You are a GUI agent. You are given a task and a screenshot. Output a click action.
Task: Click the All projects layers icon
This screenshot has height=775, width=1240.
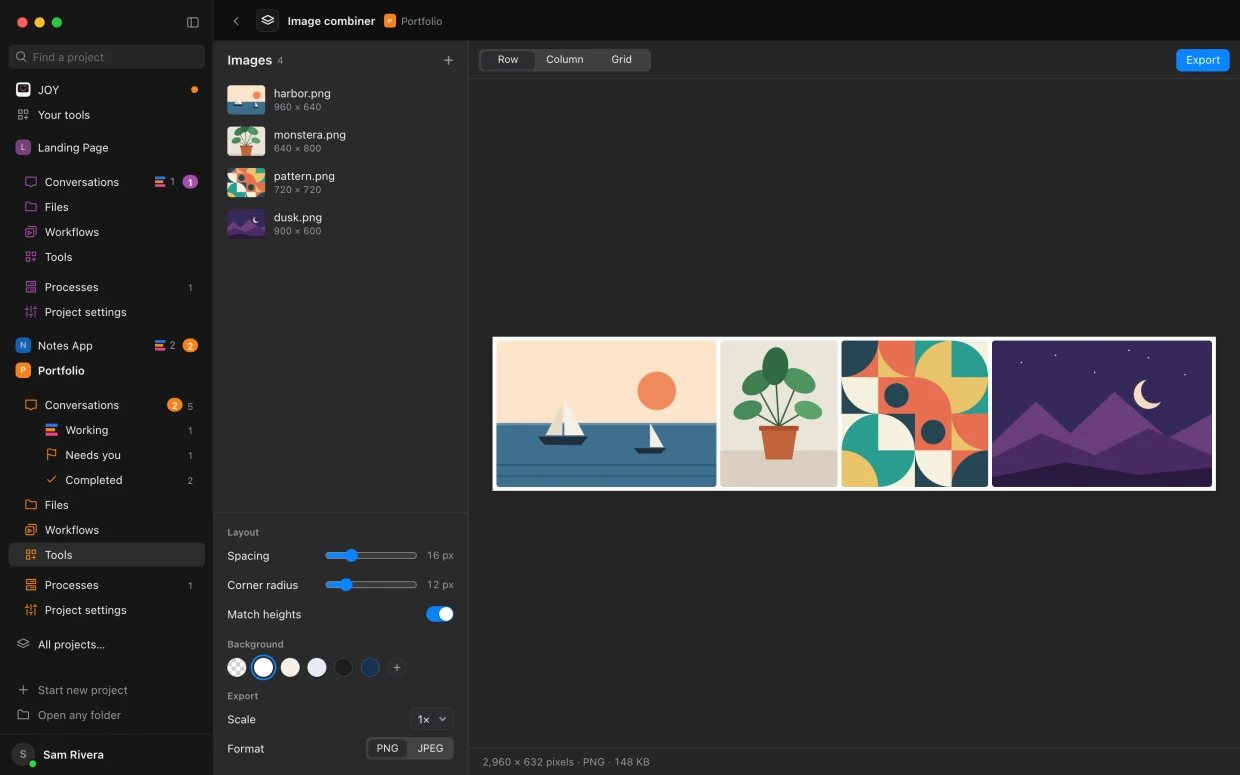point(23,644)
